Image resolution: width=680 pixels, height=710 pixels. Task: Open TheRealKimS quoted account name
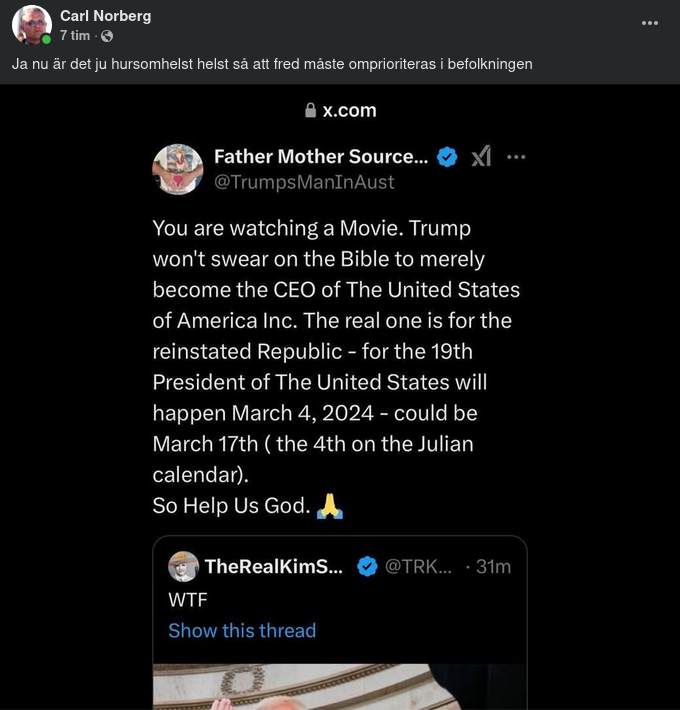click(273, 566)
